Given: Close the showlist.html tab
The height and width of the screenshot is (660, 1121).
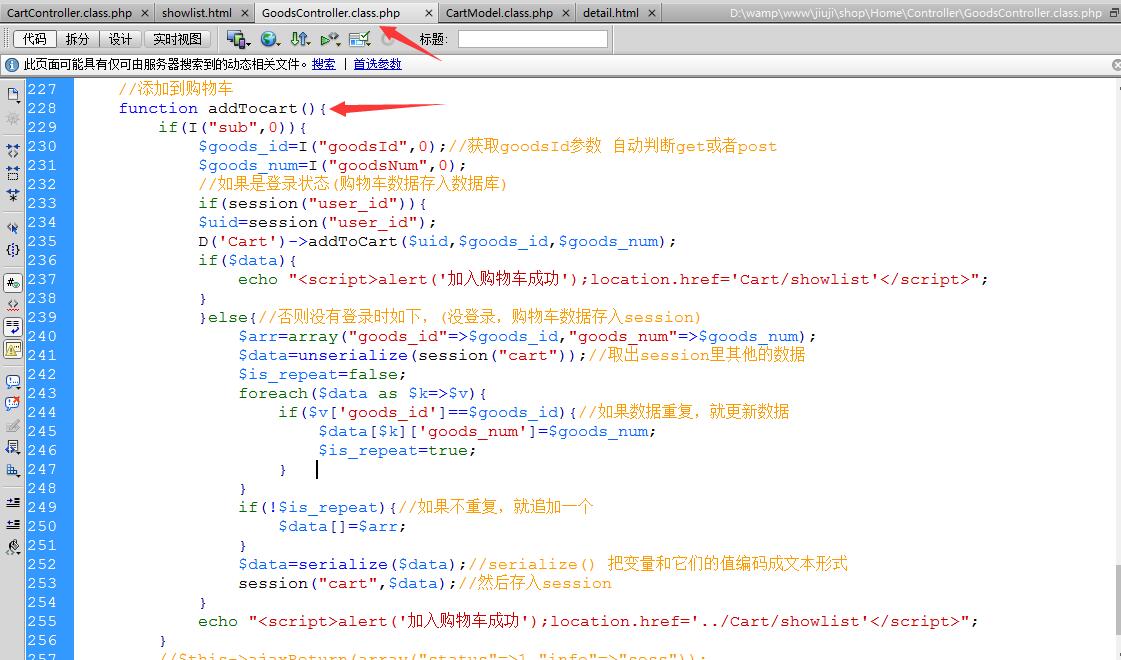Looking at the screenshot, I should [x=245, y=13].
